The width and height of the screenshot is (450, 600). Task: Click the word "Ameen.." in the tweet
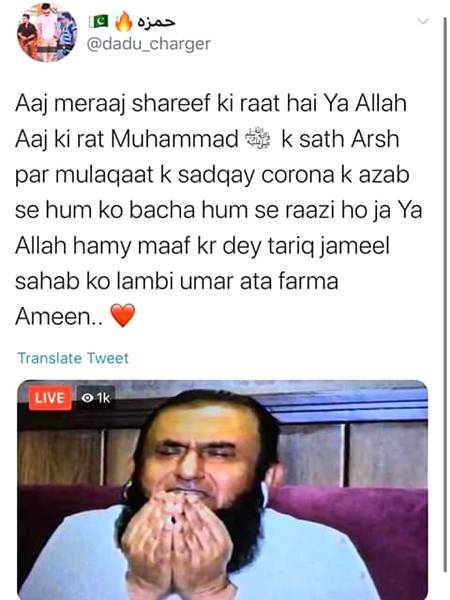coord(59,317)
